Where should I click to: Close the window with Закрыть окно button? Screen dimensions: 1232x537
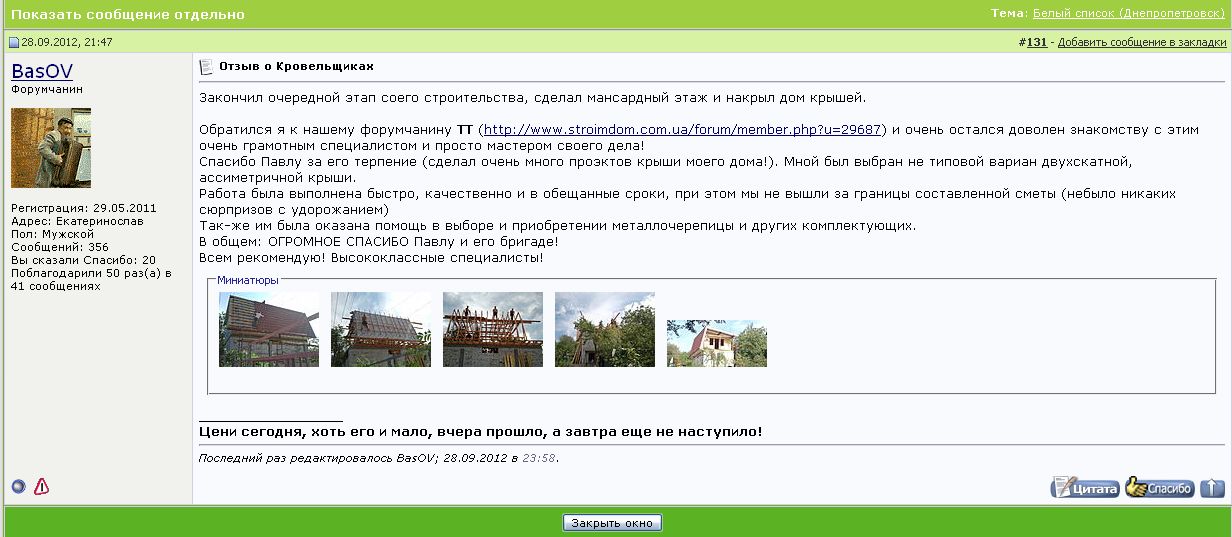(x=613, y=523)
